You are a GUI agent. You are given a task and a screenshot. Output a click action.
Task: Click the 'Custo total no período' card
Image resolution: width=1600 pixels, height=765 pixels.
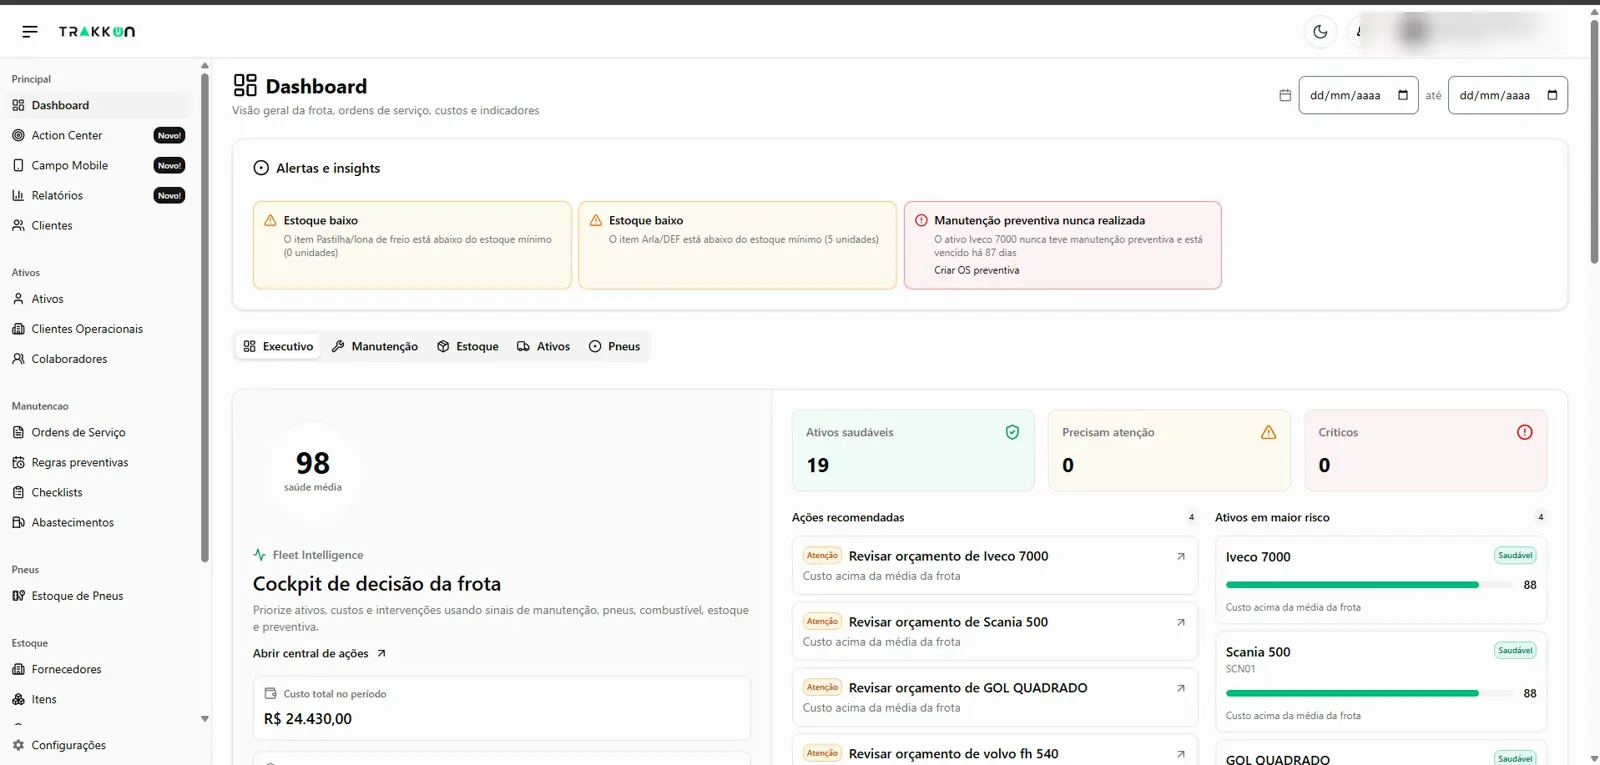502,708
